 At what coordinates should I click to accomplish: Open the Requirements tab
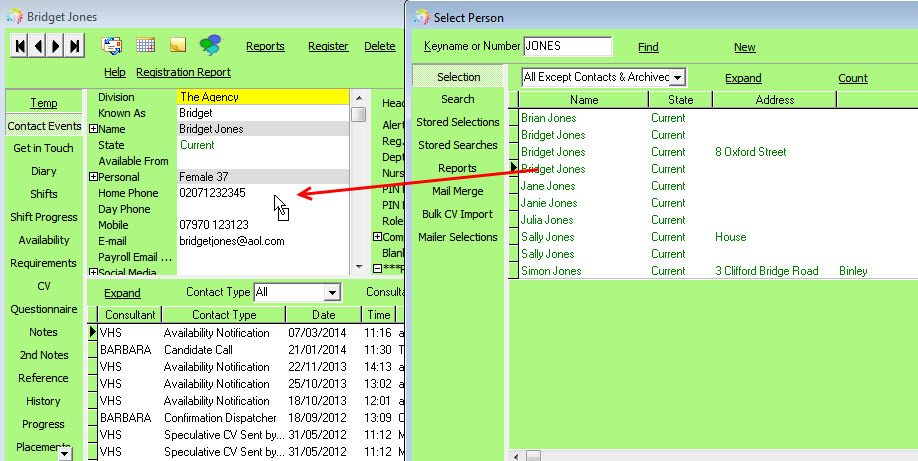click(43, 264)
